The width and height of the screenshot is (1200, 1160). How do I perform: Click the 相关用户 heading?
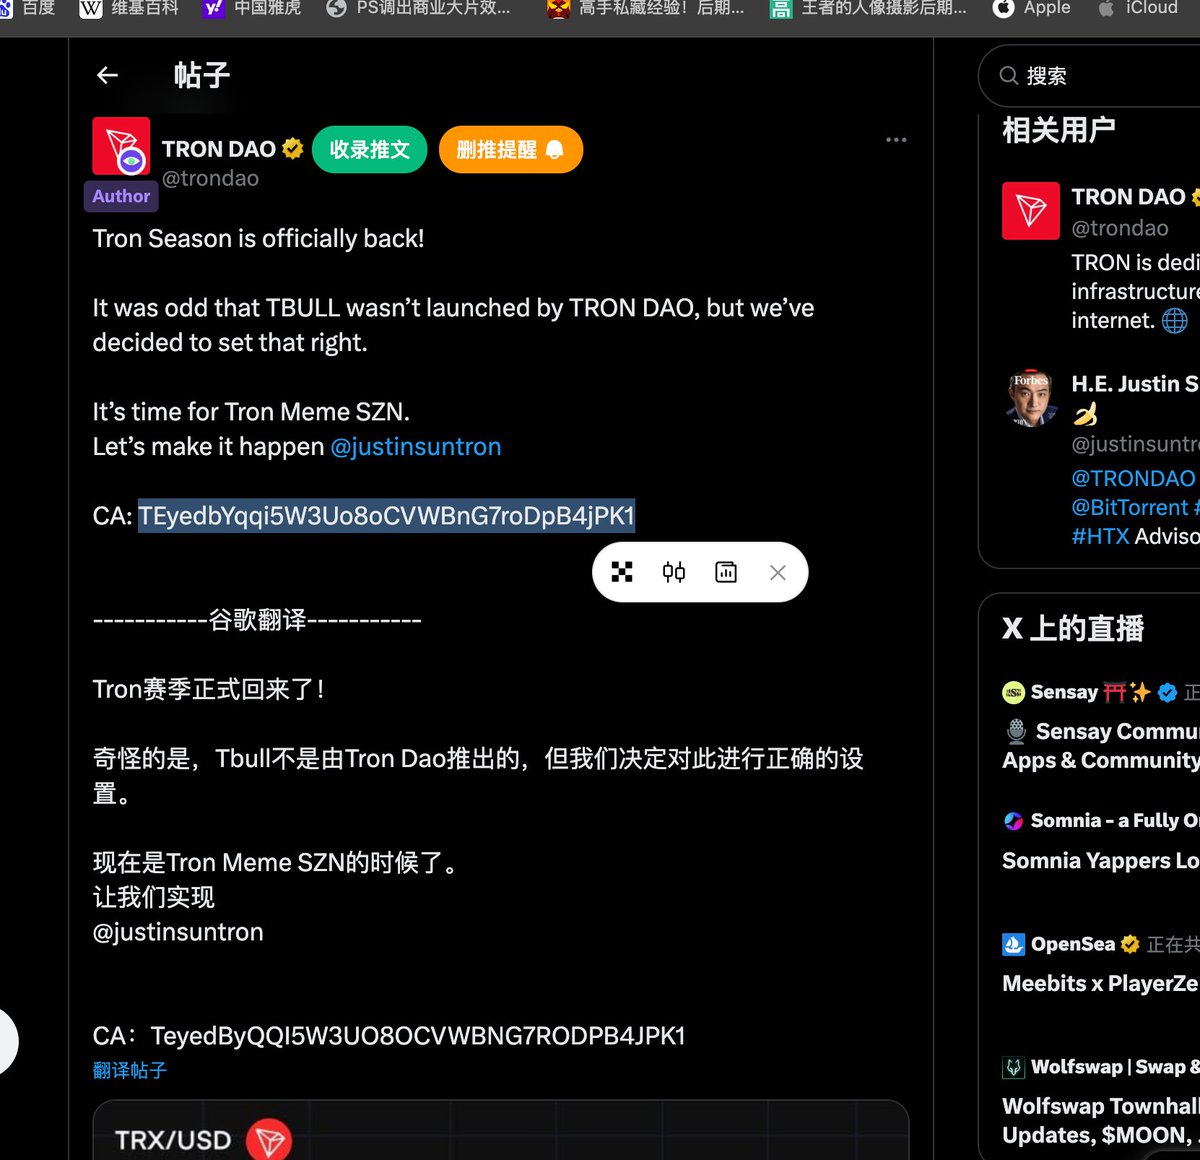pos(1059,130)
